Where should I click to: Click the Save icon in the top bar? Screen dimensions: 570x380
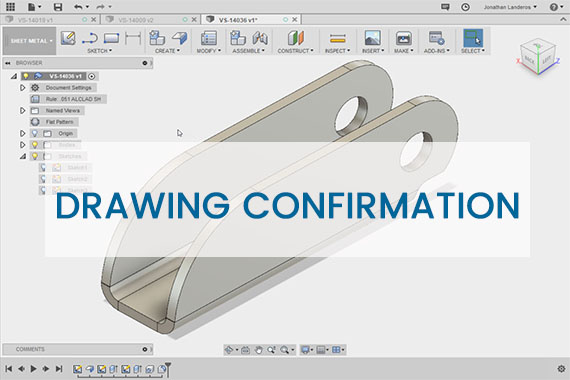58,7
